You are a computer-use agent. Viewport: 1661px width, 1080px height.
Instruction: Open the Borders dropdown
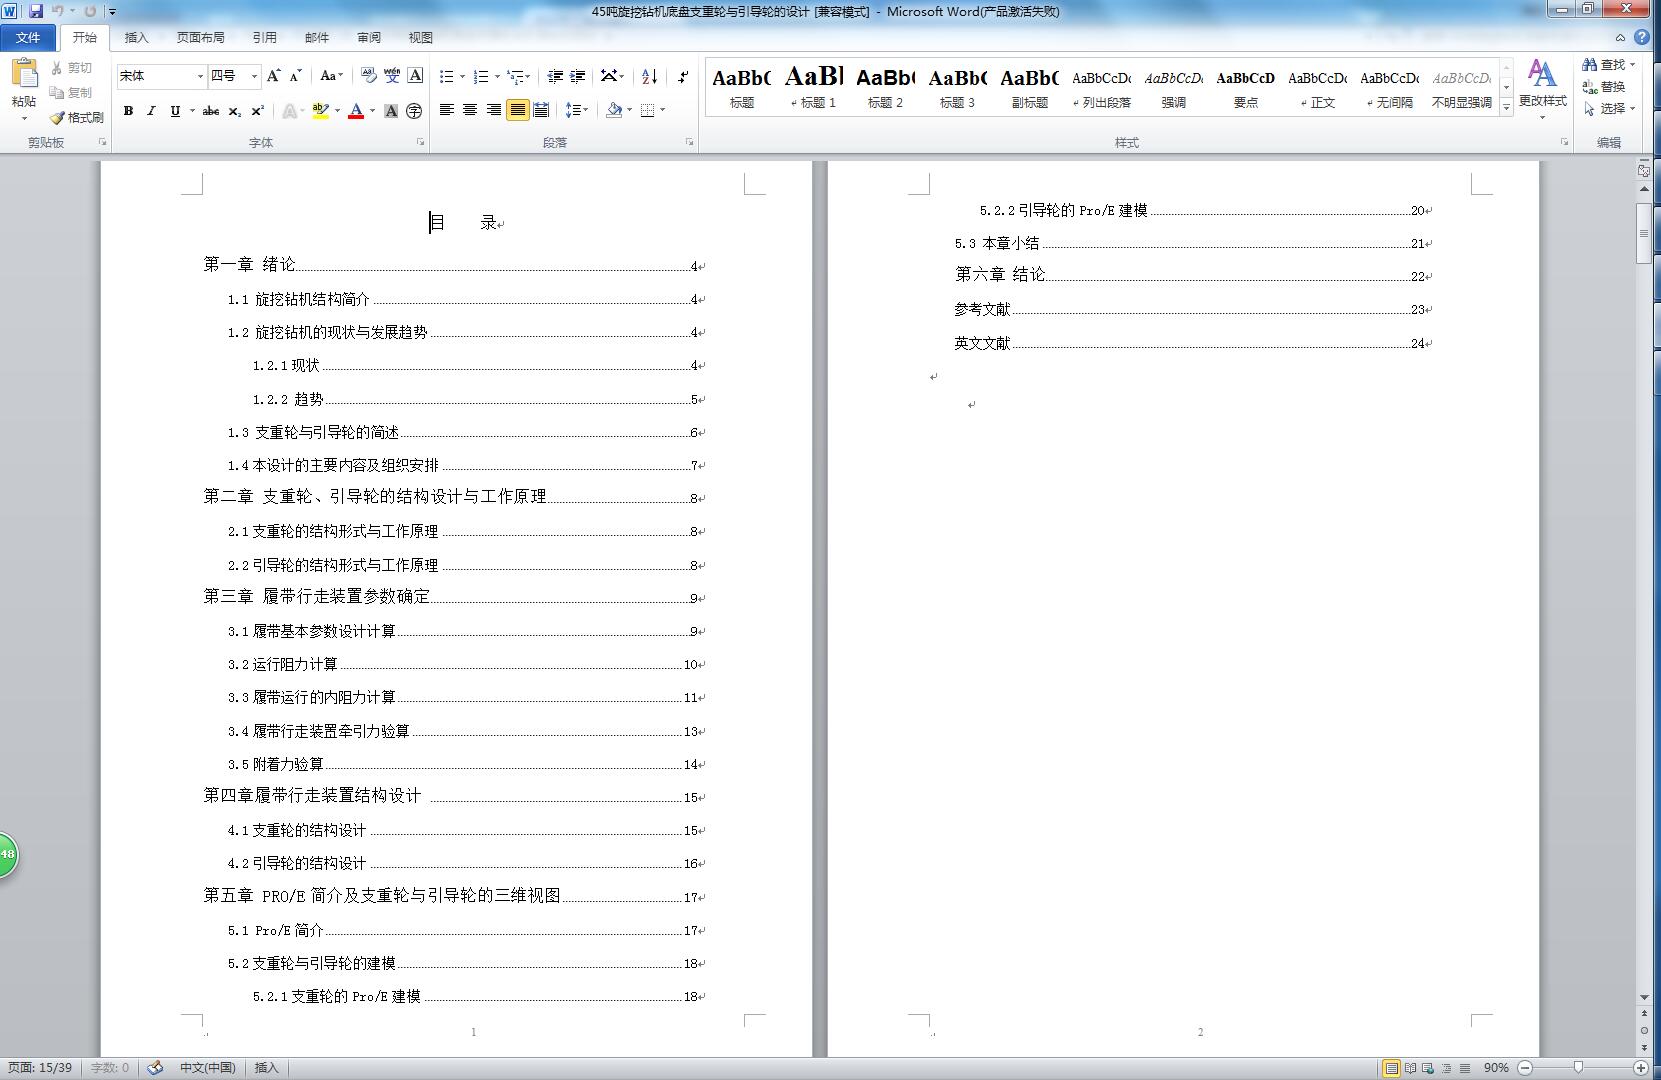pos(662,110)
